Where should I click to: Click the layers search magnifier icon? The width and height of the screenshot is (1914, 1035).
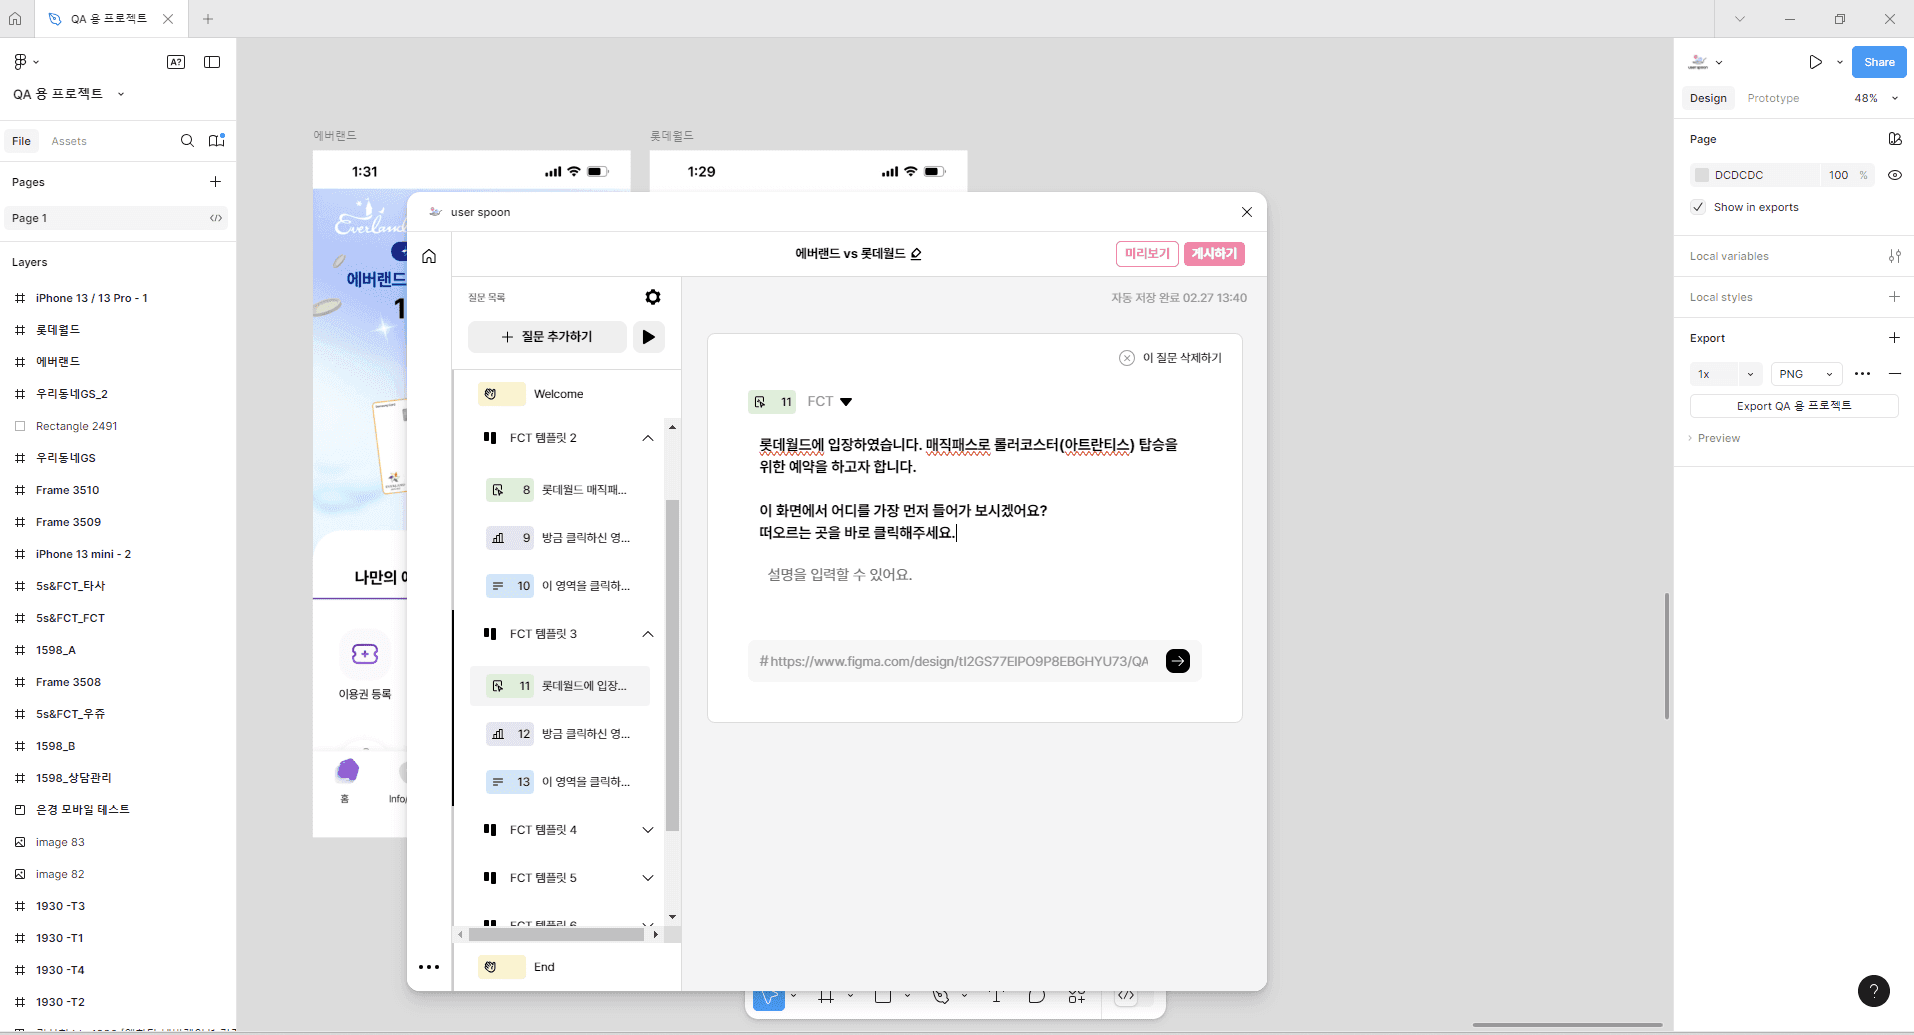187,141
